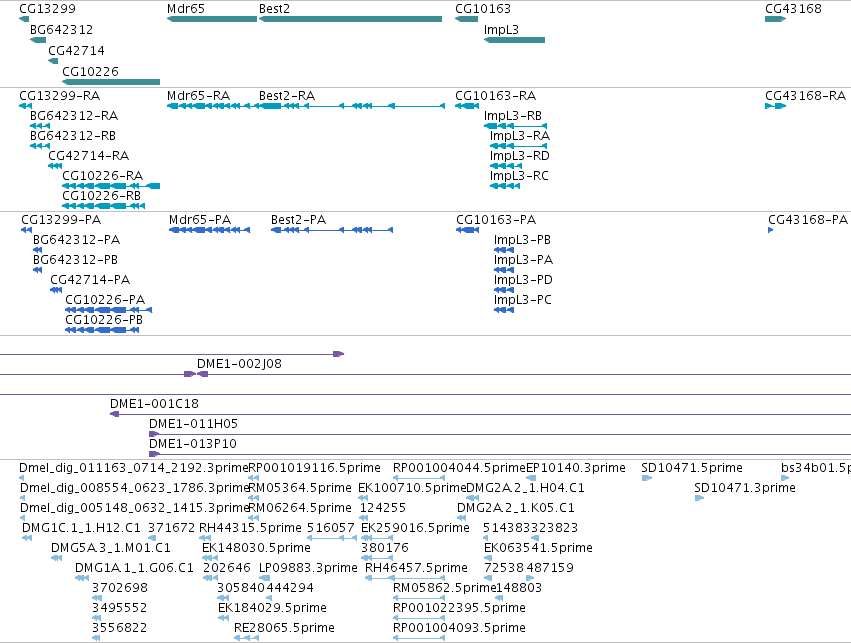Select protein CG10226-PB label
The image size is (851, 643).
pyautogui.click(x=104, y=320)
